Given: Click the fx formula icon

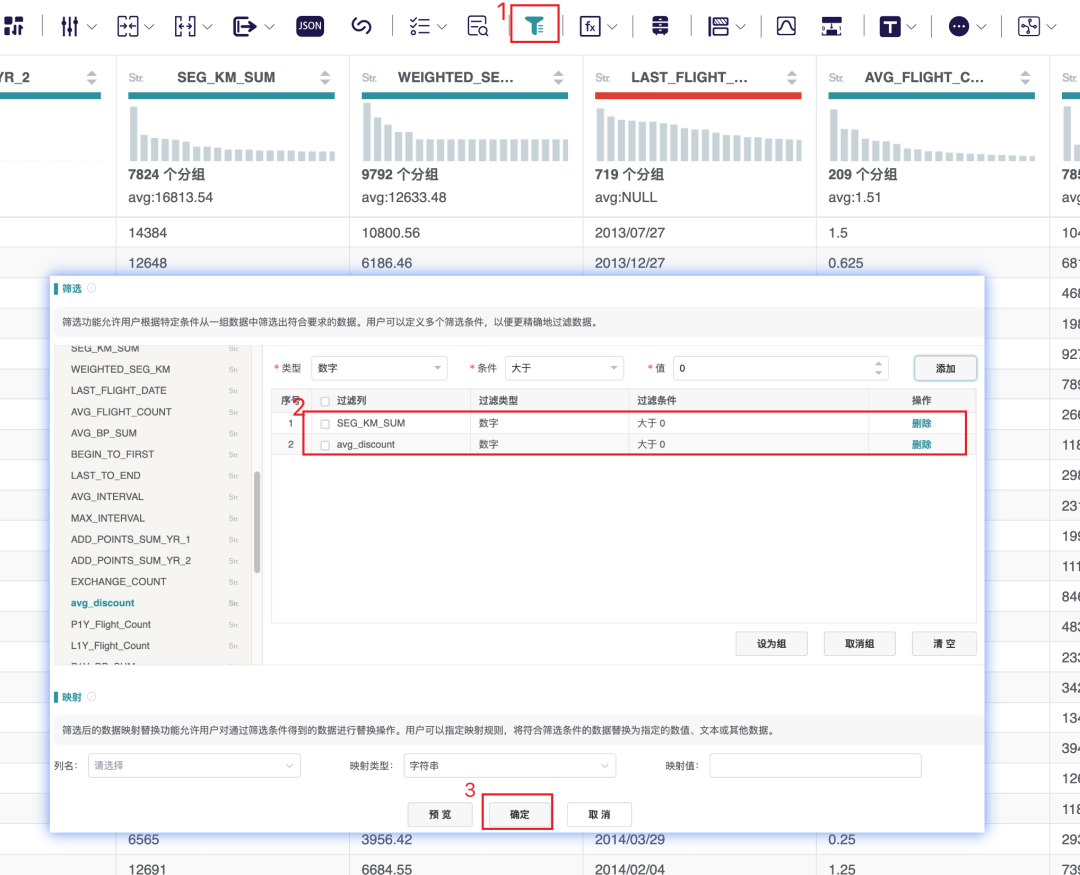Looking at the screenshot, I should 590,26.
